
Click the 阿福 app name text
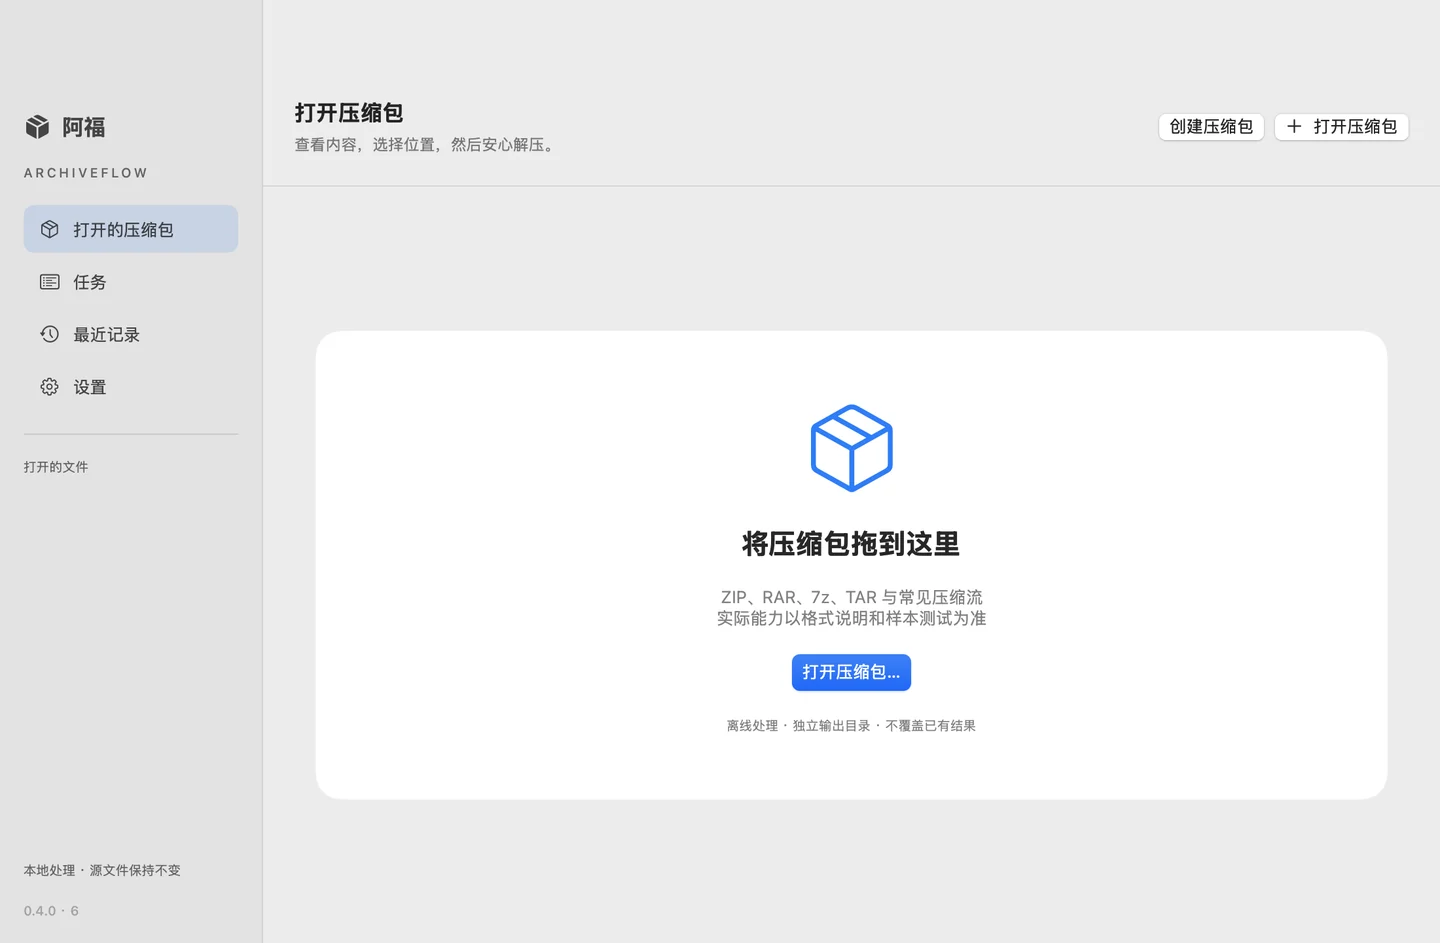pos(84,127)
